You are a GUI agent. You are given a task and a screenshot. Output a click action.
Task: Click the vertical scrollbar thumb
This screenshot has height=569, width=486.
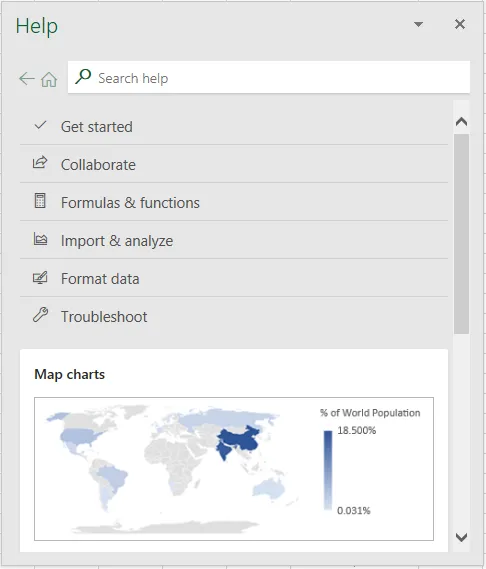click(461, 234)
